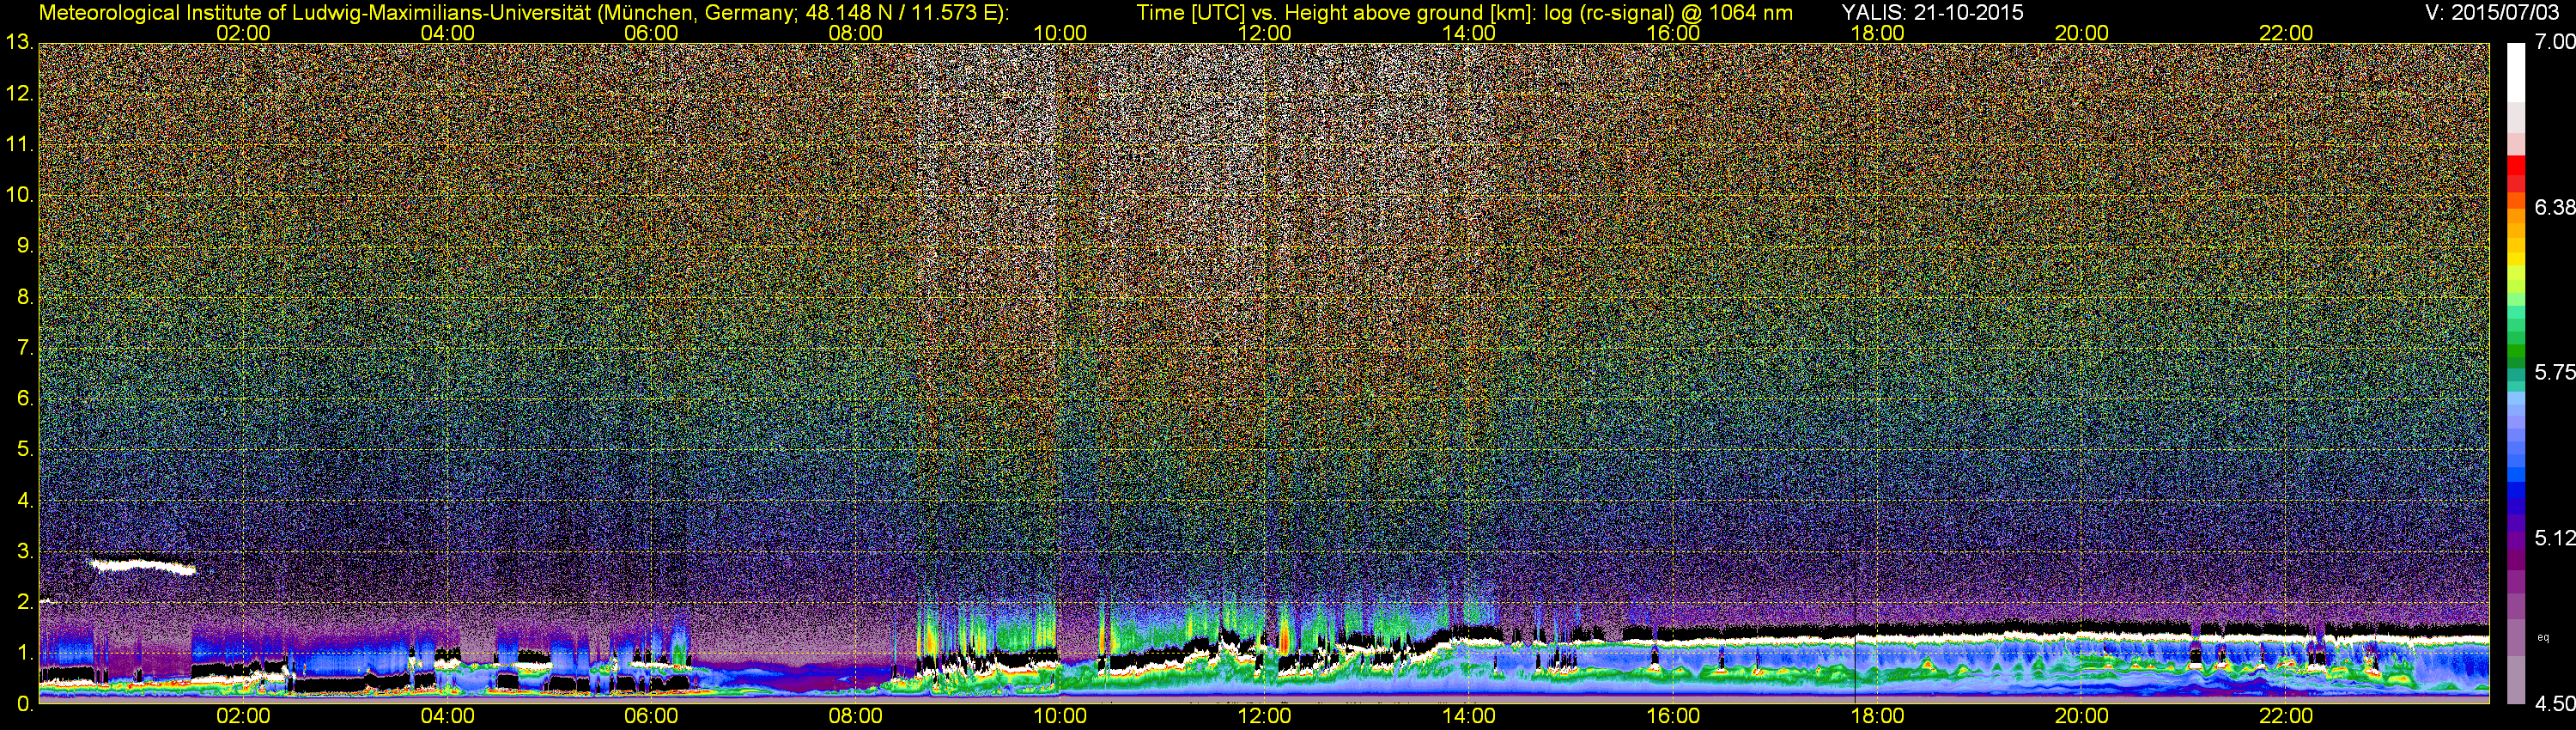Click the colorbar value 5.75

[x=2554, y=372]
